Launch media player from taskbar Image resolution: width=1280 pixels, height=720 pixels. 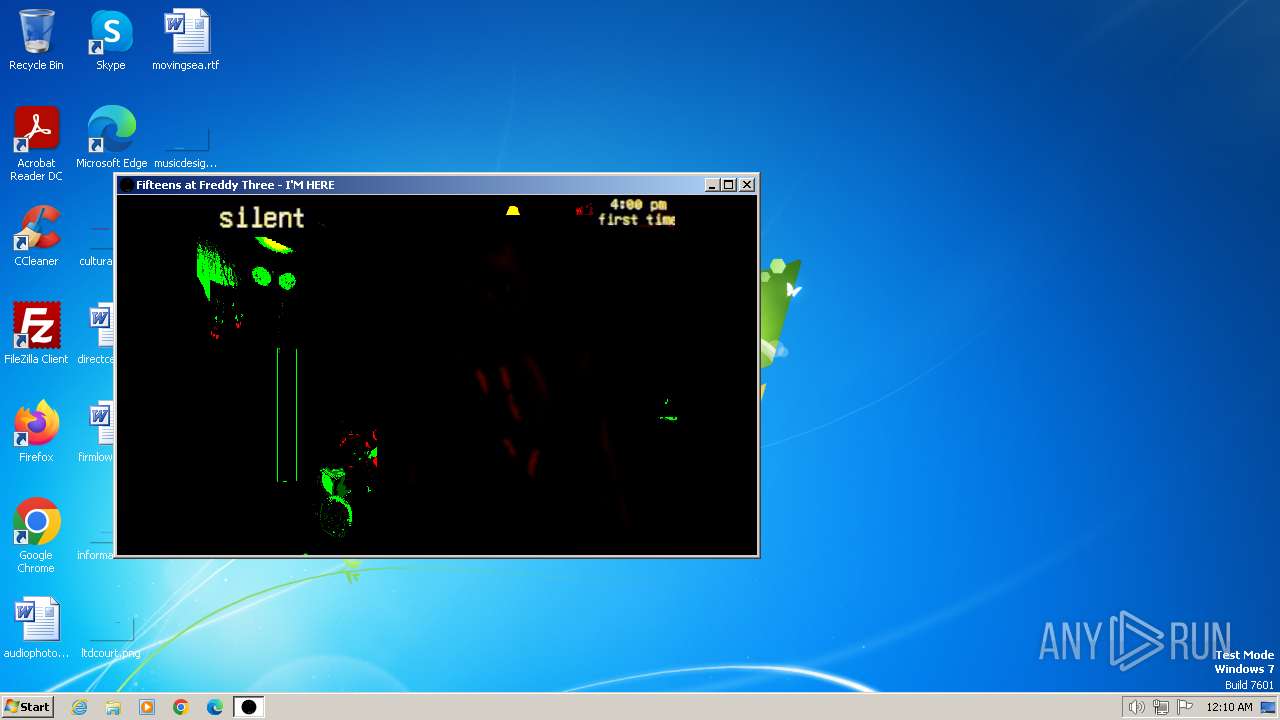click(147, 707)
